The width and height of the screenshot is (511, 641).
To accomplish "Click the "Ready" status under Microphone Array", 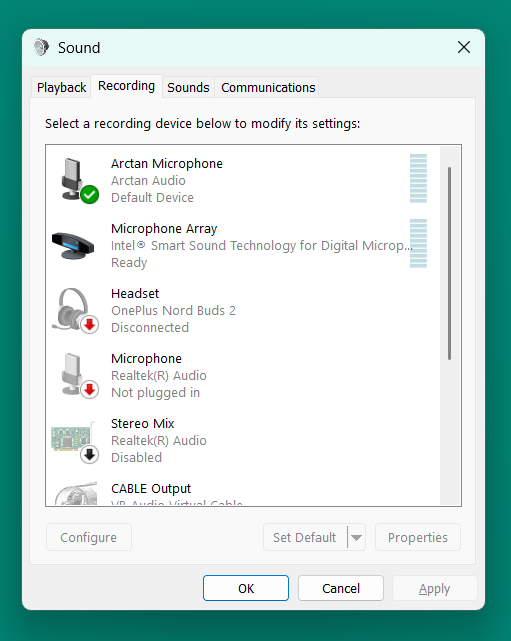I will click(129, 262).
